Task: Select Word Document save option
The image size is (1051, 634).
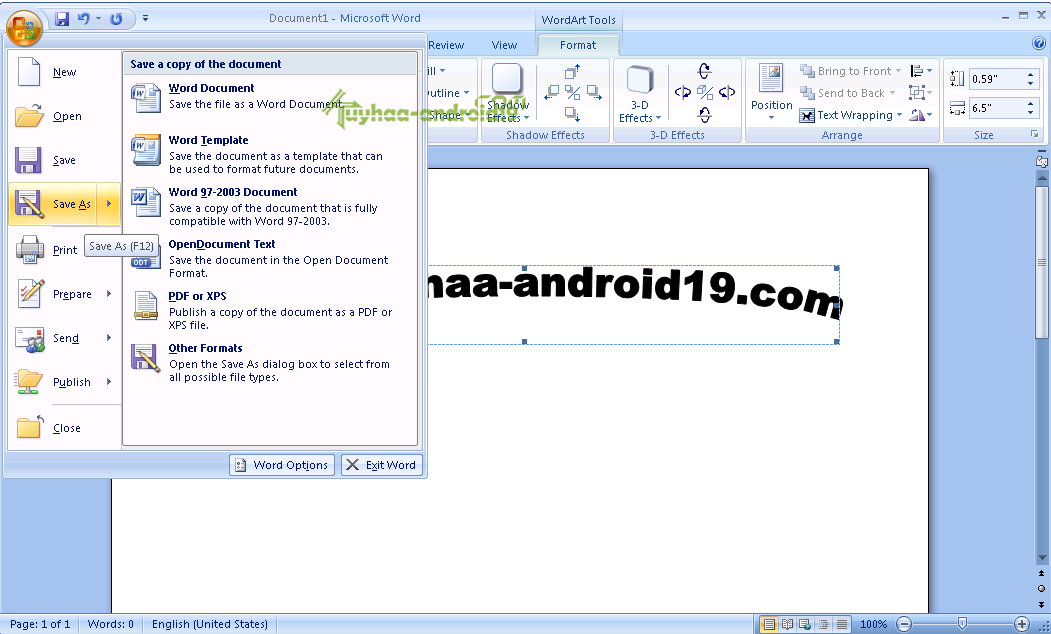Action: click(269, 99)
